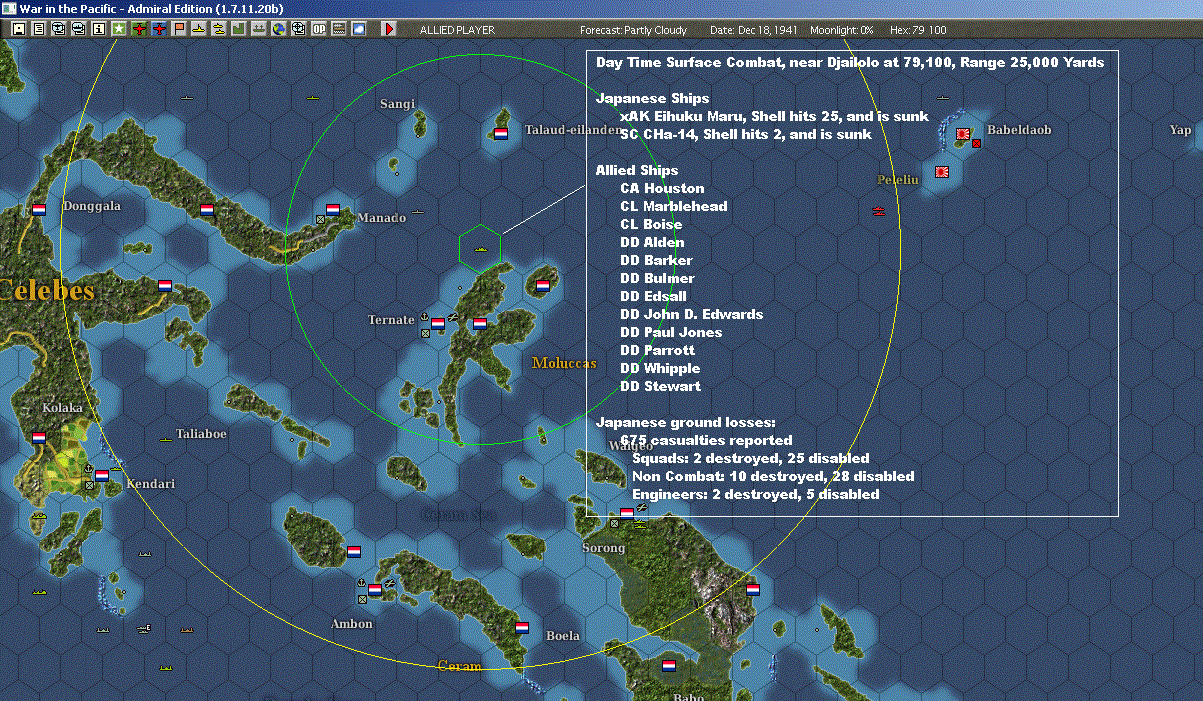
Task: Click 'CL Marblehead' in the combat report
Action: click(674, 206)
